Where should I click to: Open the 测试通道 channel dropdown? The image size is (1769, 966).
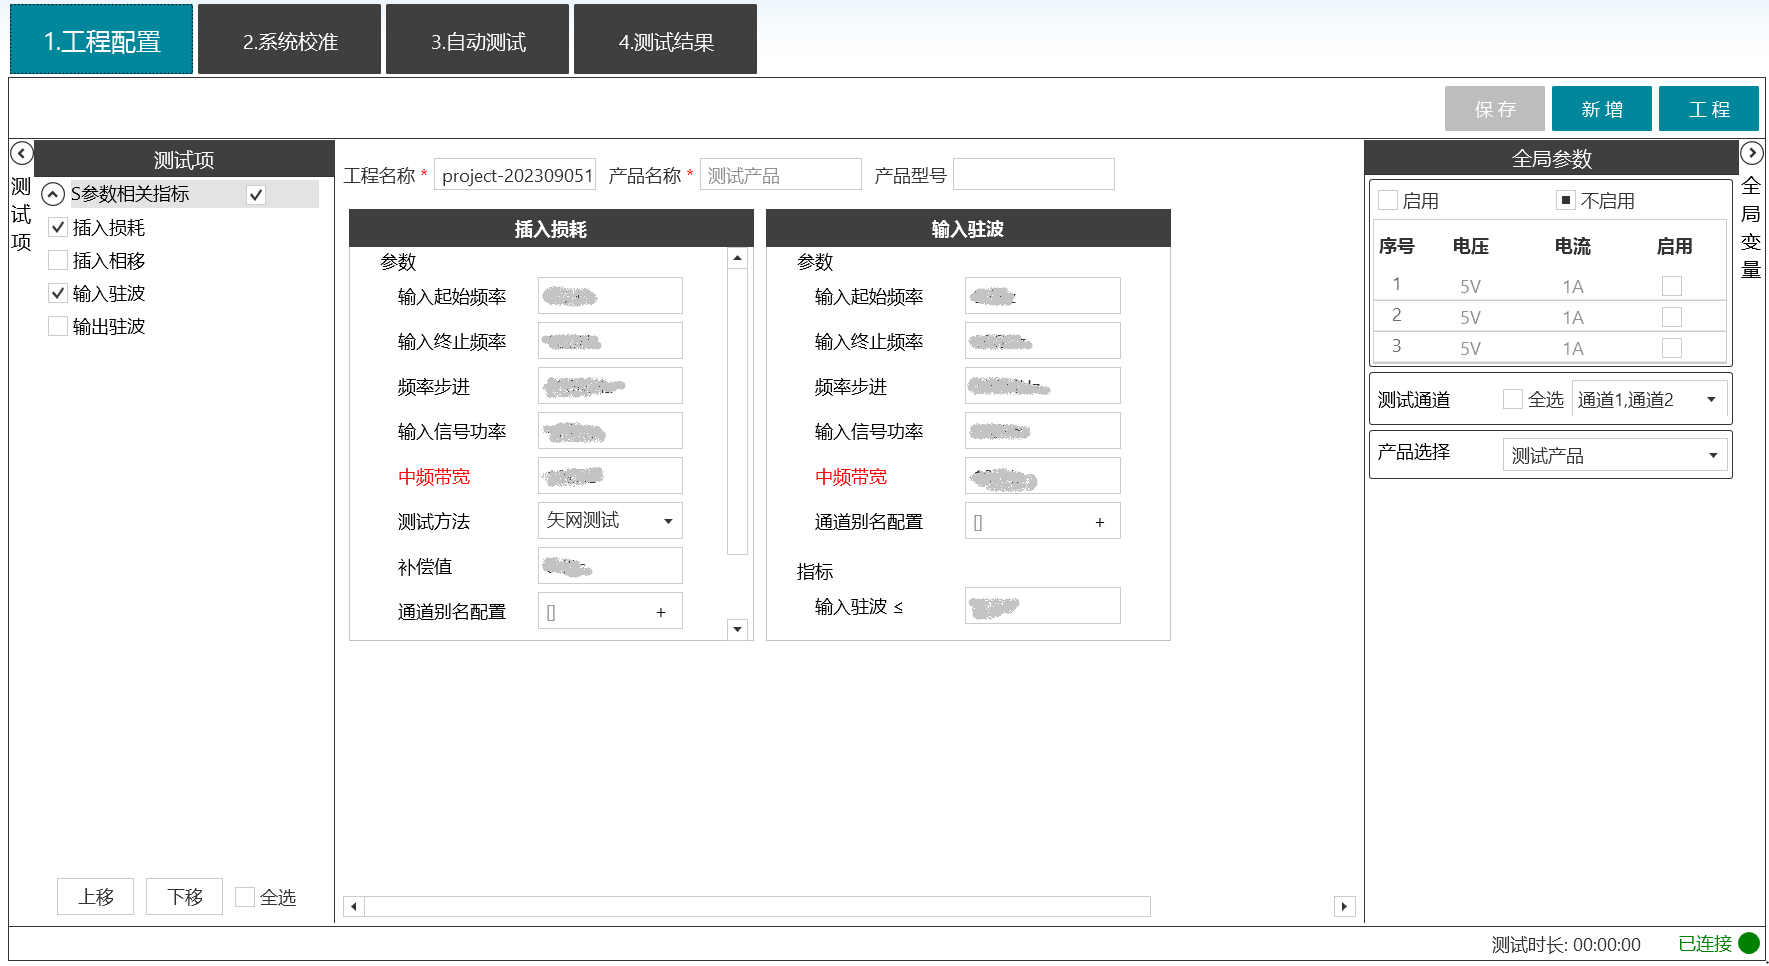coord(1649,400)
